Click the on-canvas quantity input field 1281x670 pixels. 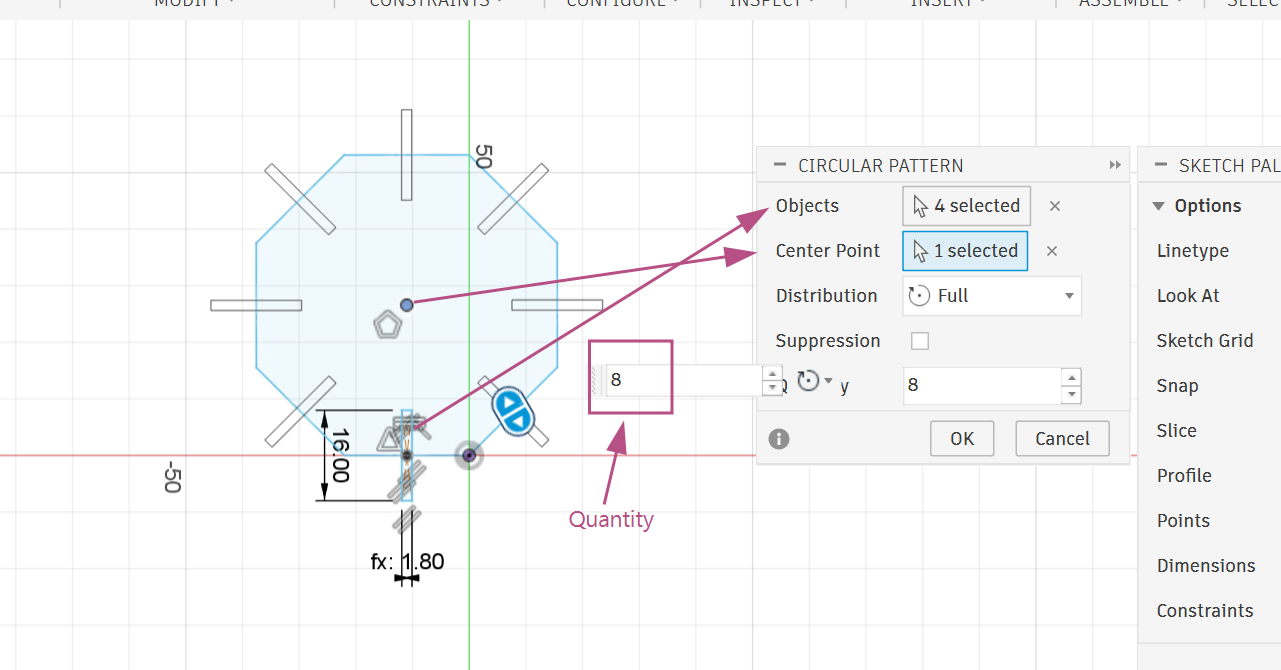pyautogui.click(x=682, y=380)
